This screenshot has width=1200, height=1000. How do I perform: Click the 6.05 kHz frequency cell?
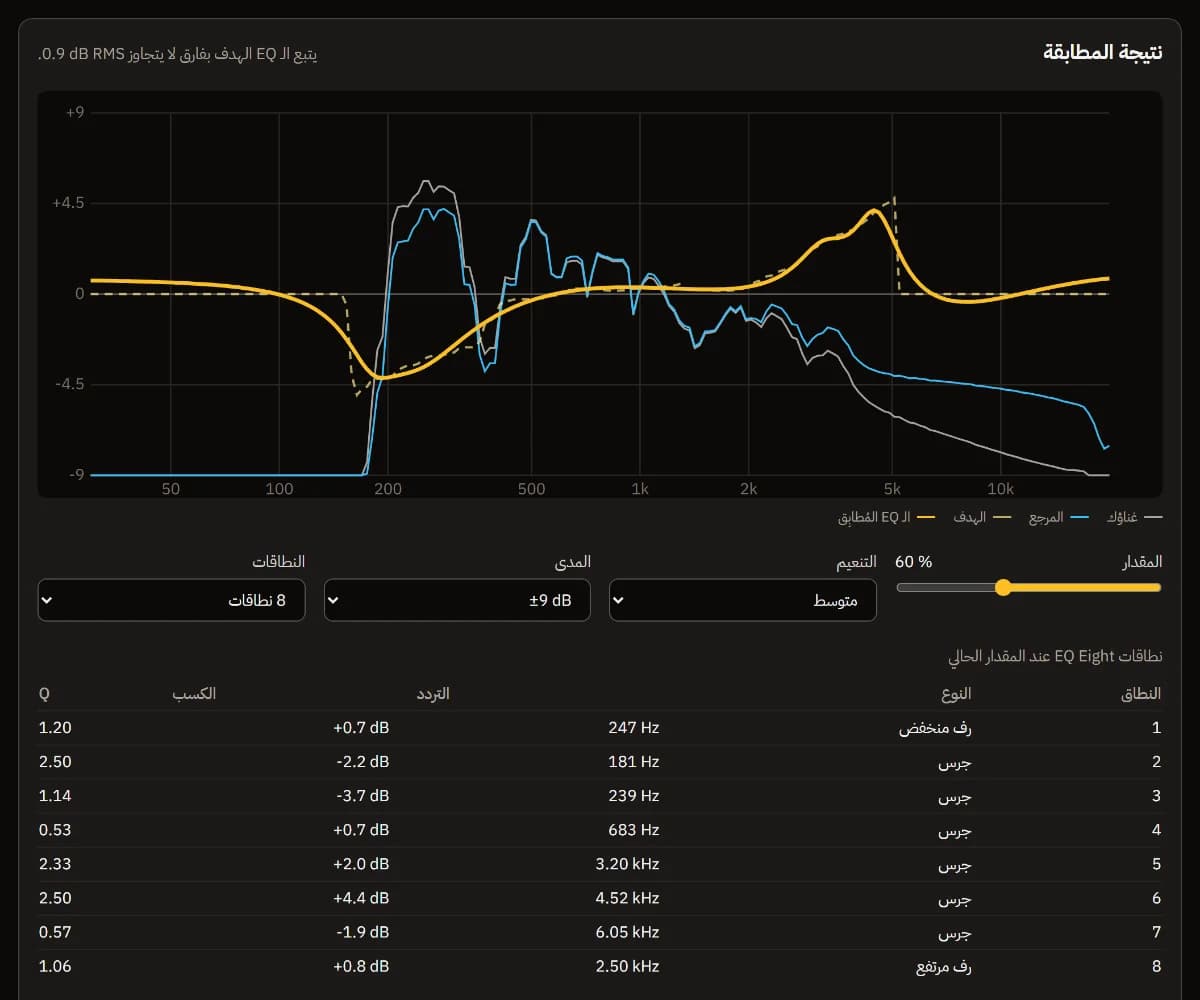point(628,932)
